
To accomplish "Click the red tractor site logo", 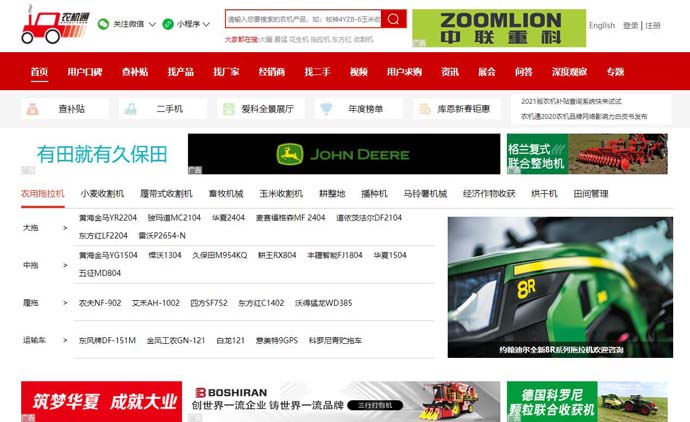I will (x=55, y=25).
